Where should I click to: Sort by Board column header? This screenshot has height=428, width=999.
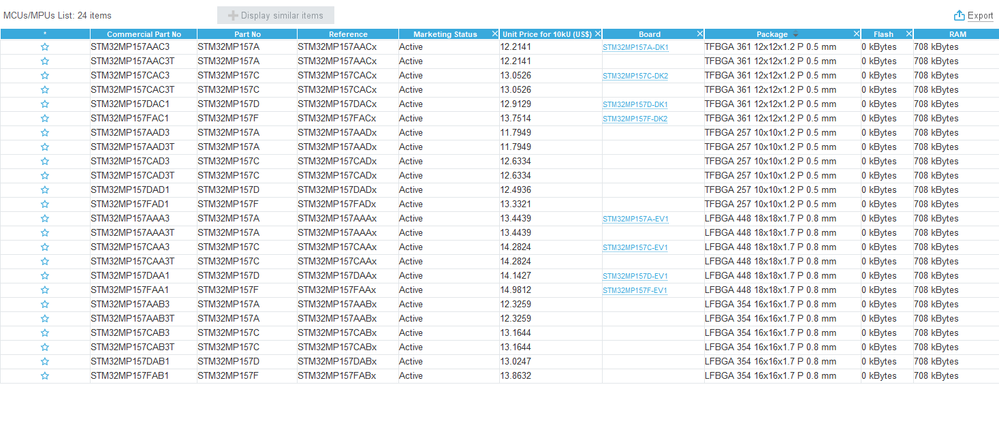pos(649,34)
